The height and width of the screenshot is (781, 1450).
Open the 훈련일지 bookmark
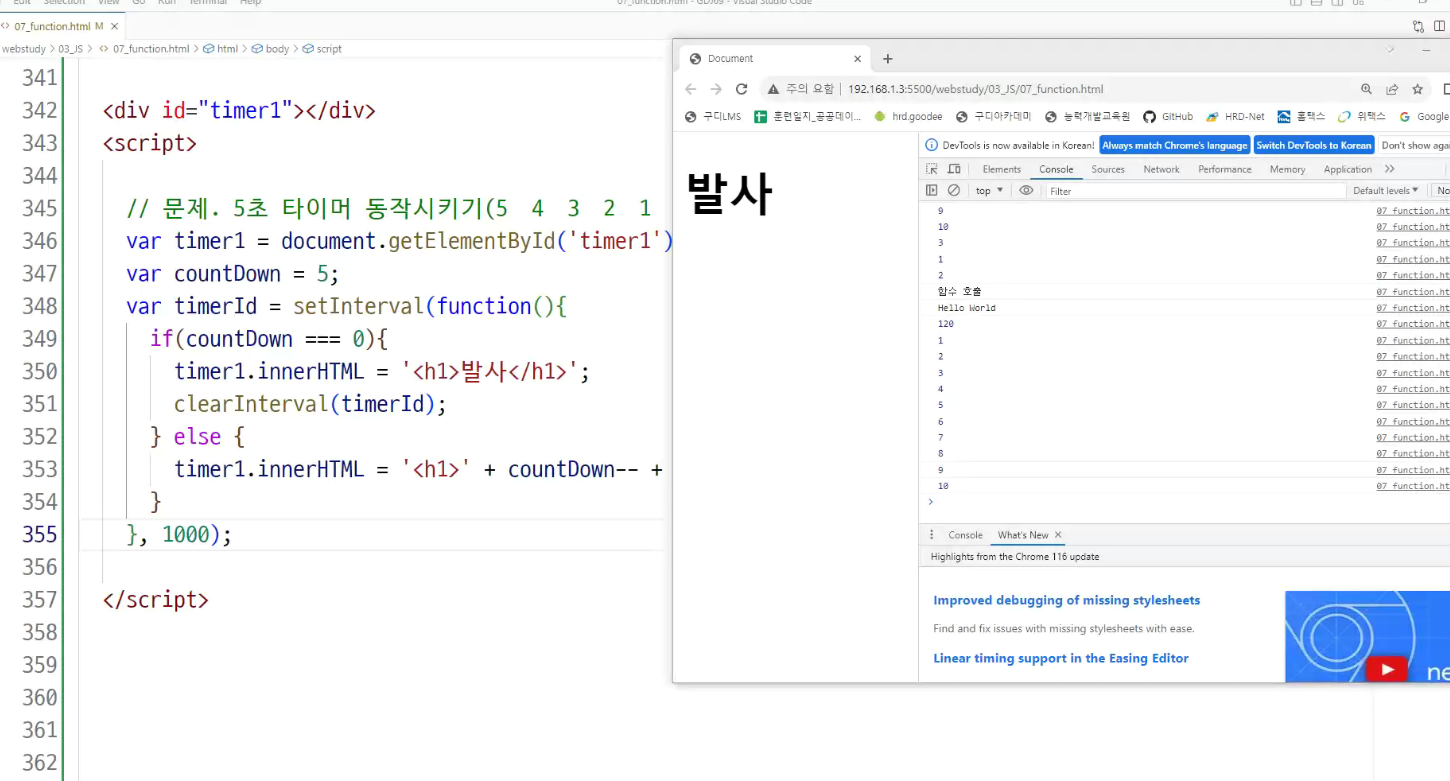pos(807,117)
